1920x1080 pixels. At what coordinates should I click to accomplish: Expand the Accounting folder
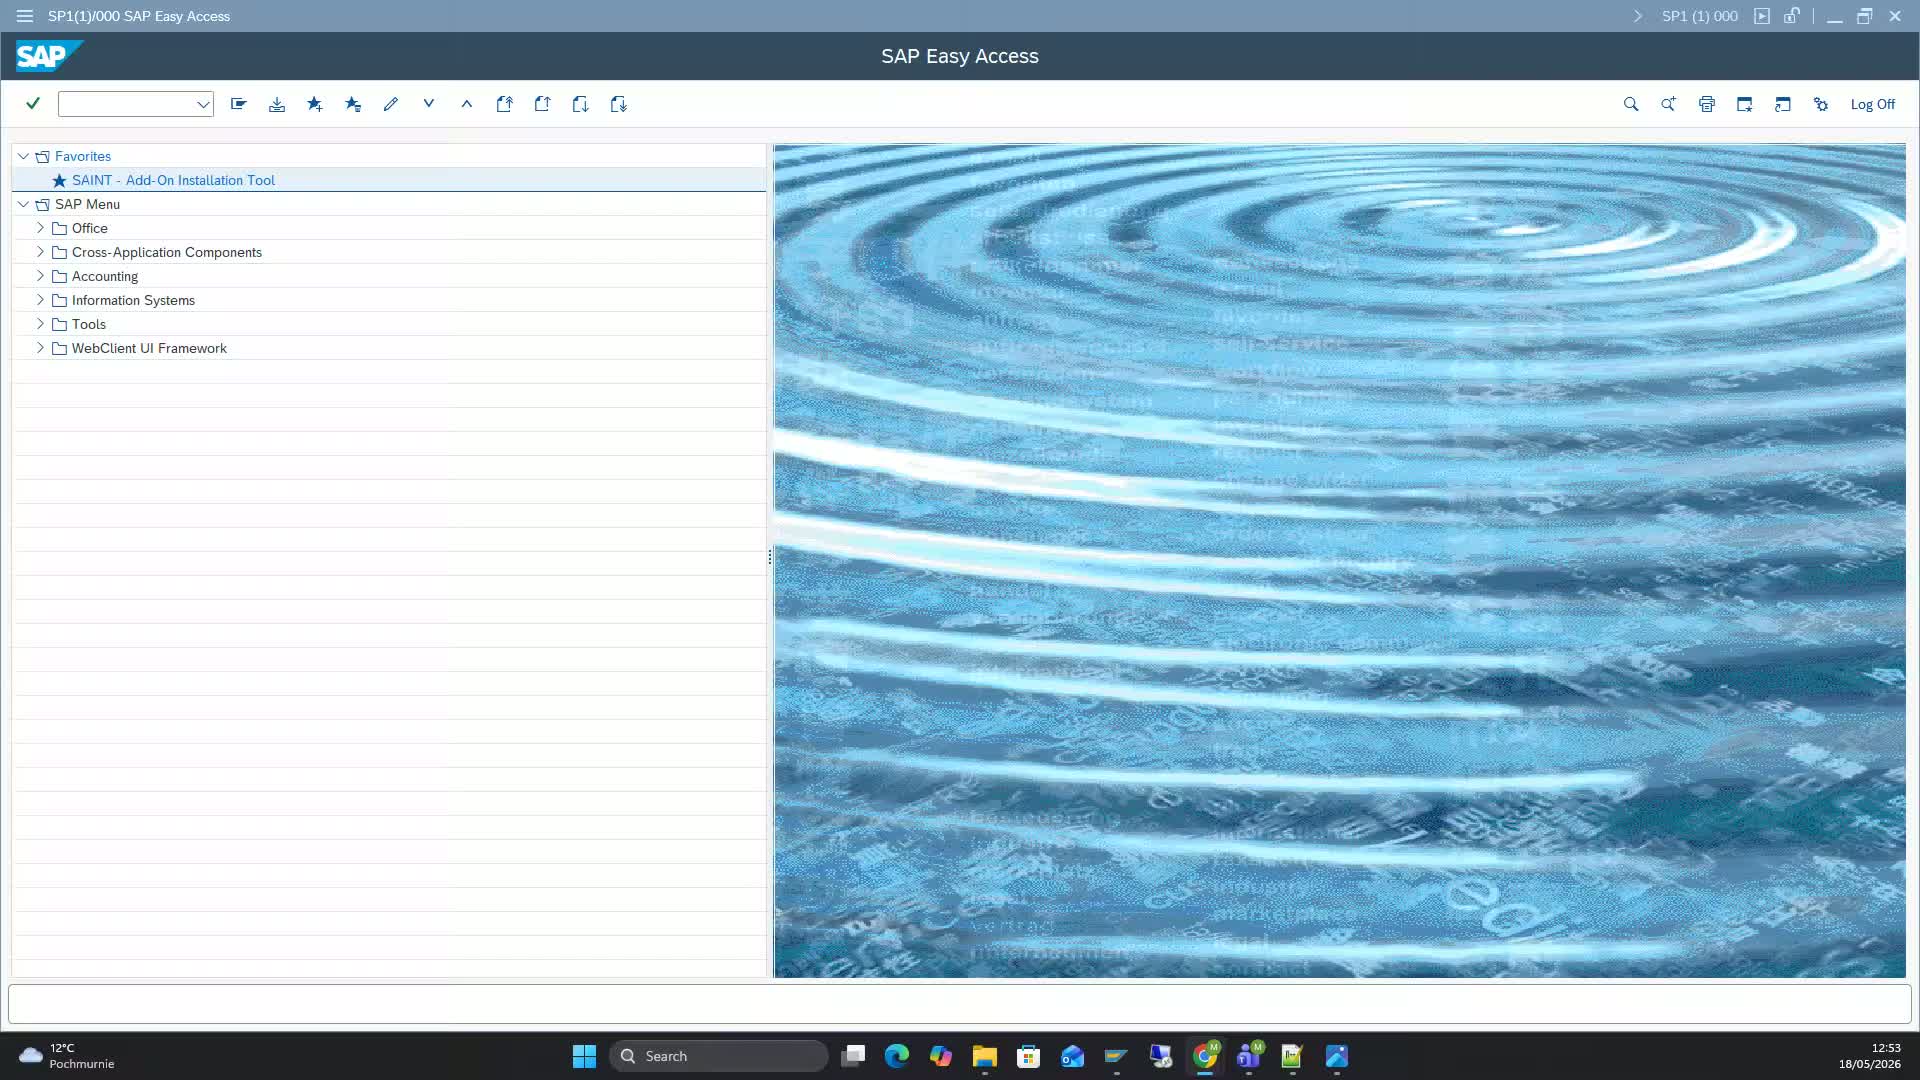(40, 276)
